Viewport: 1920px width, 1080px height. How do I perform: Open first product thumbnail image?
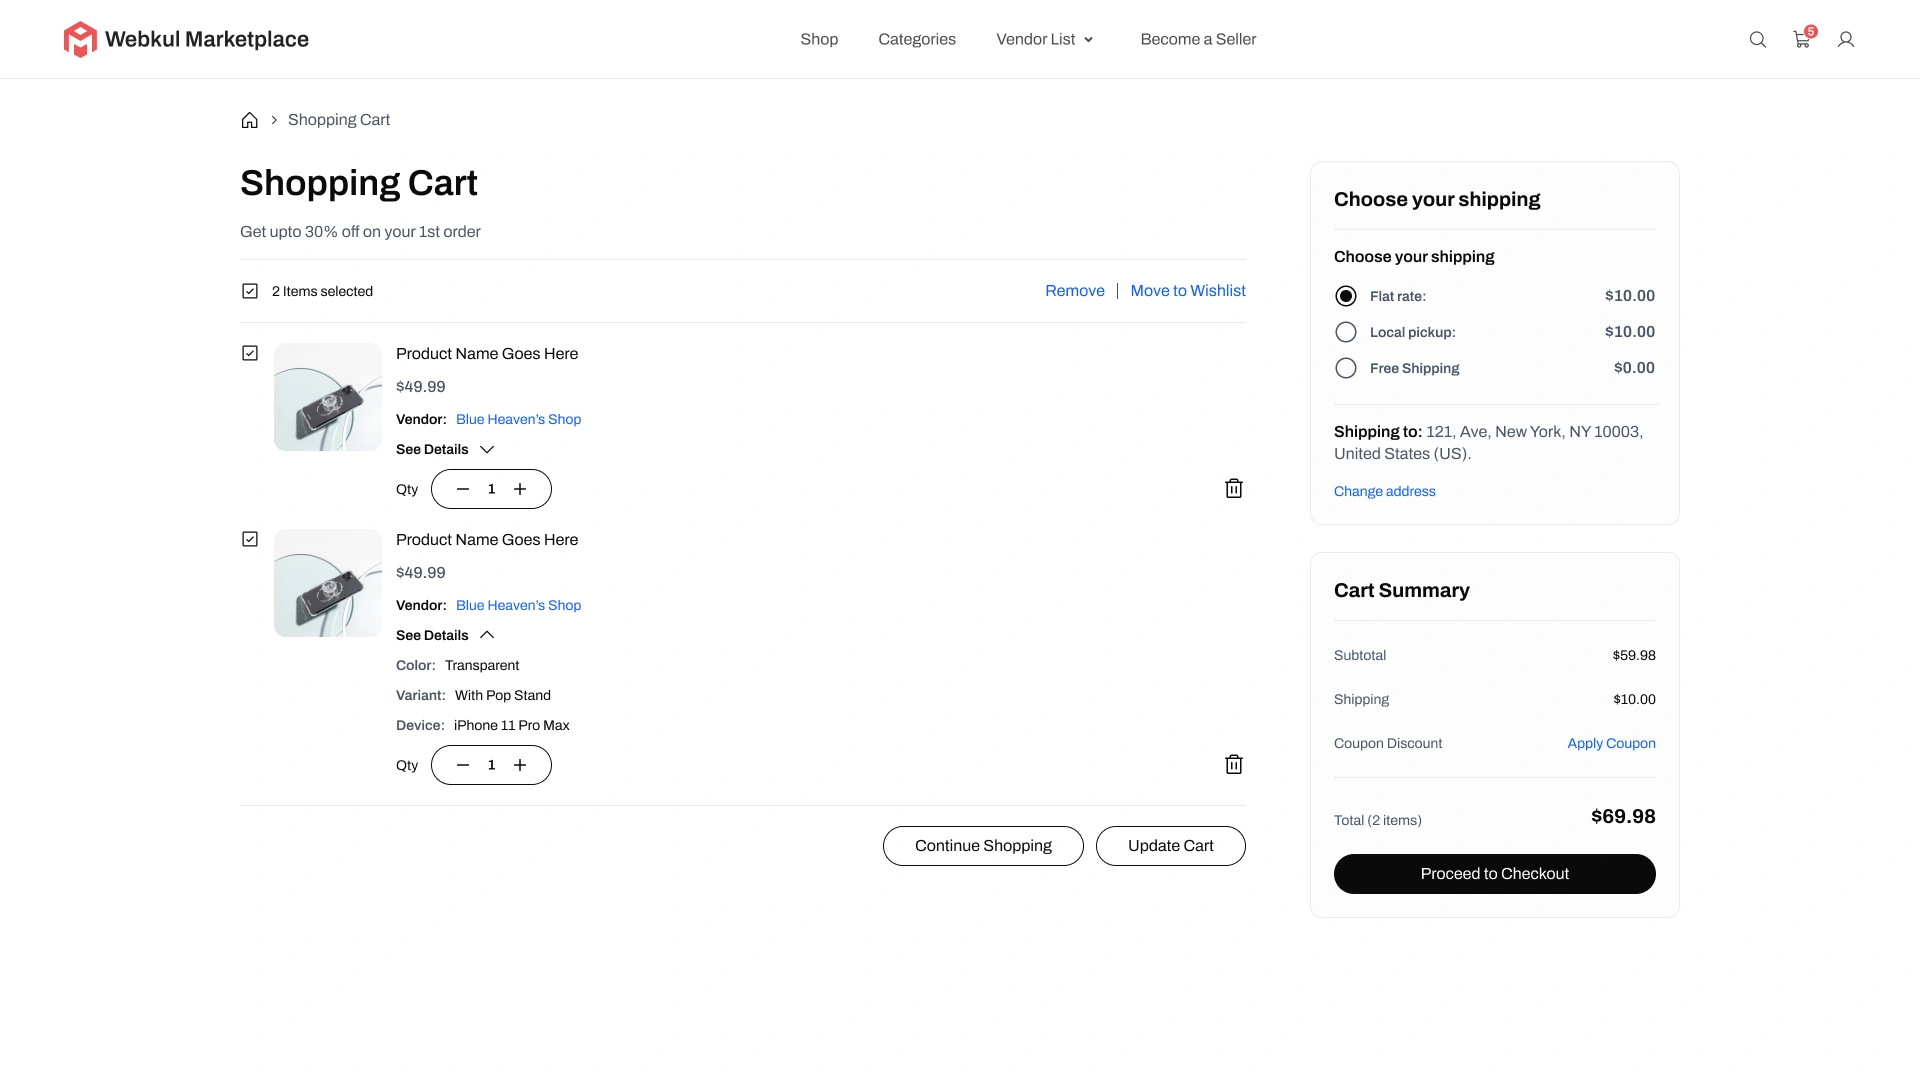[328, 397]
